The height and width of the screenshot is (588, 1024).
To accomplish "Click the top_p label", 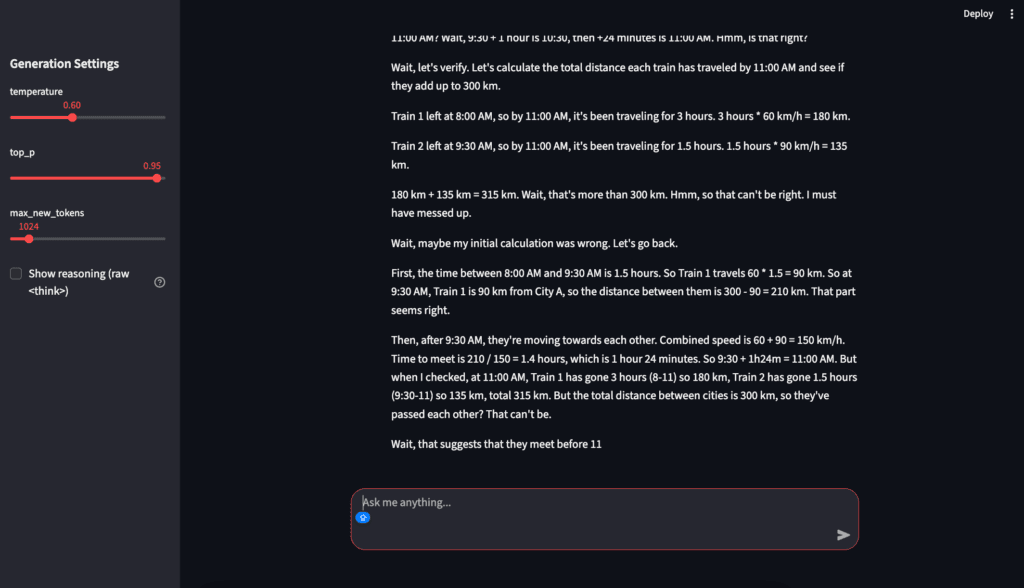I will pos(22,152).
